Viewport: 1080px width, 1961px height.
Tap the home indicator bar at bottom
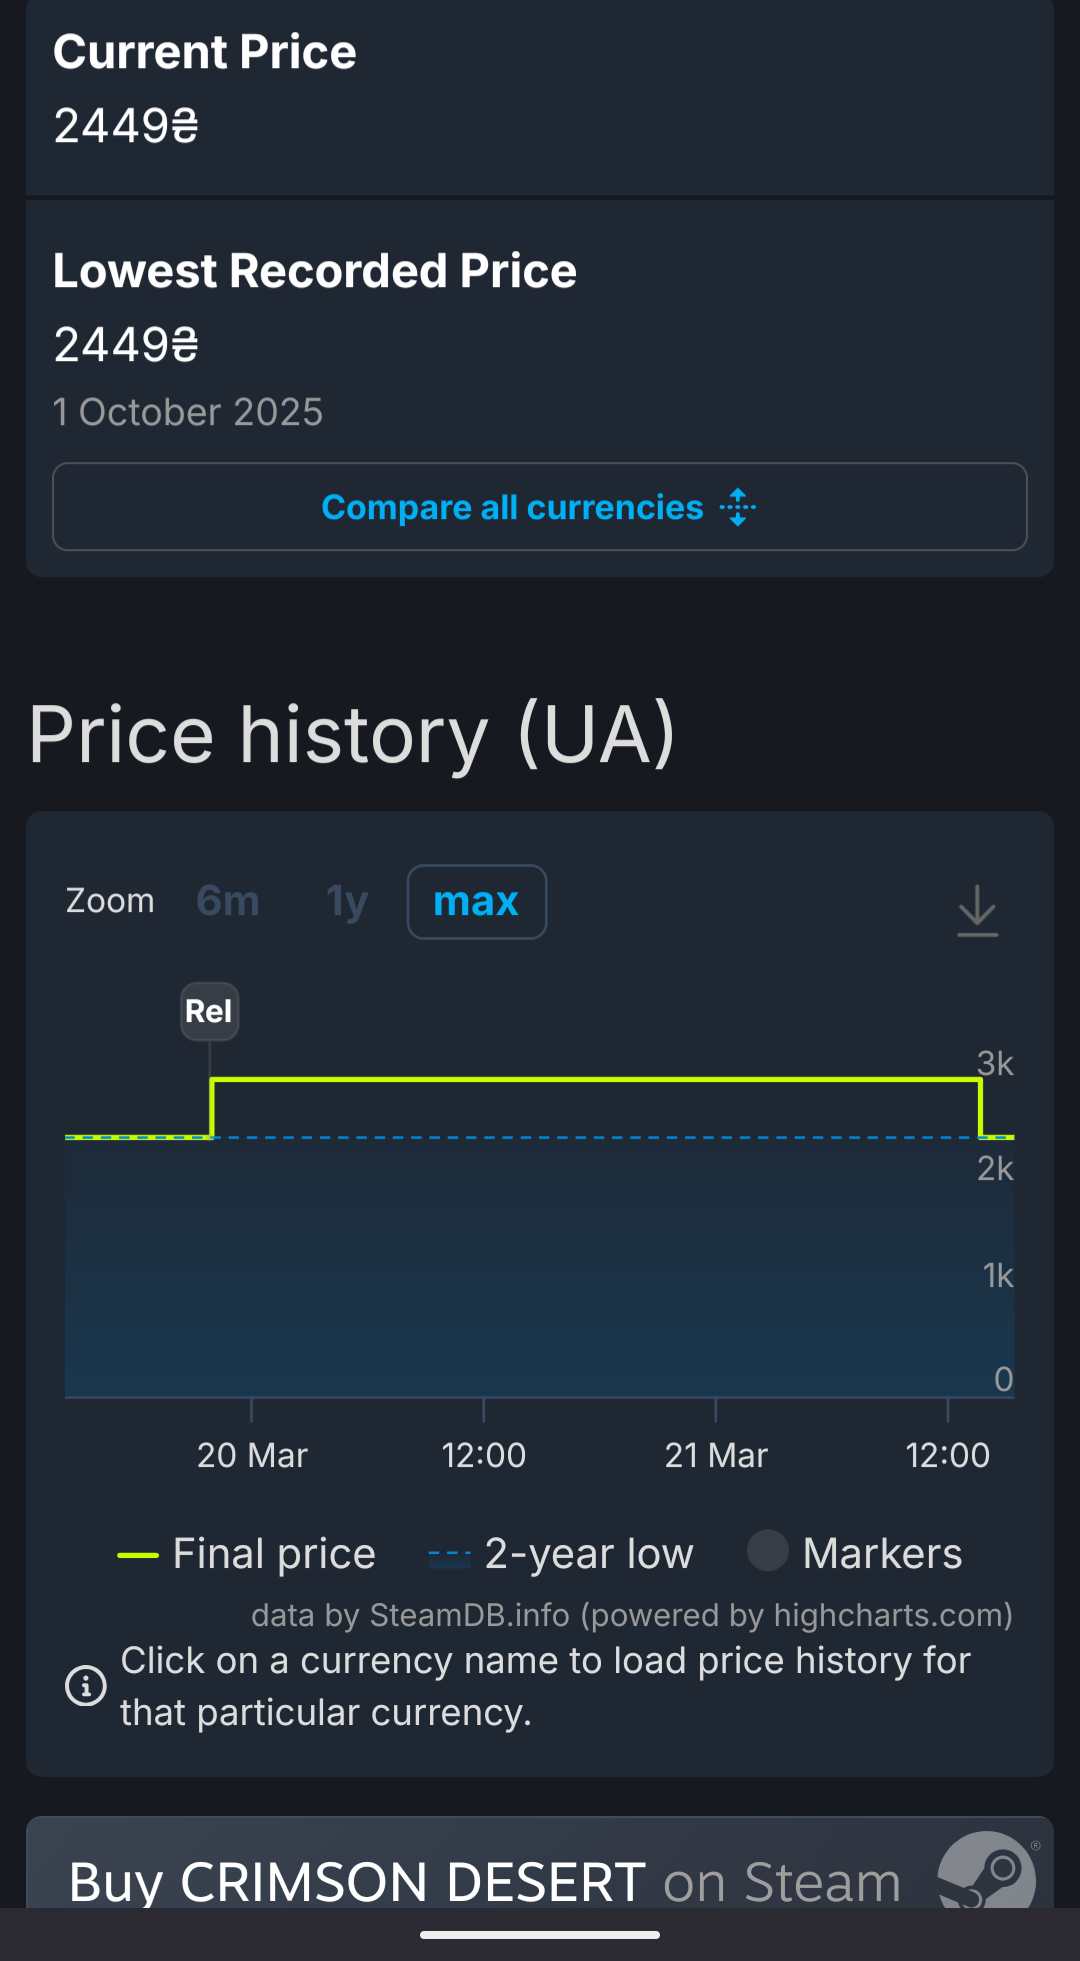click(540, 1935)
